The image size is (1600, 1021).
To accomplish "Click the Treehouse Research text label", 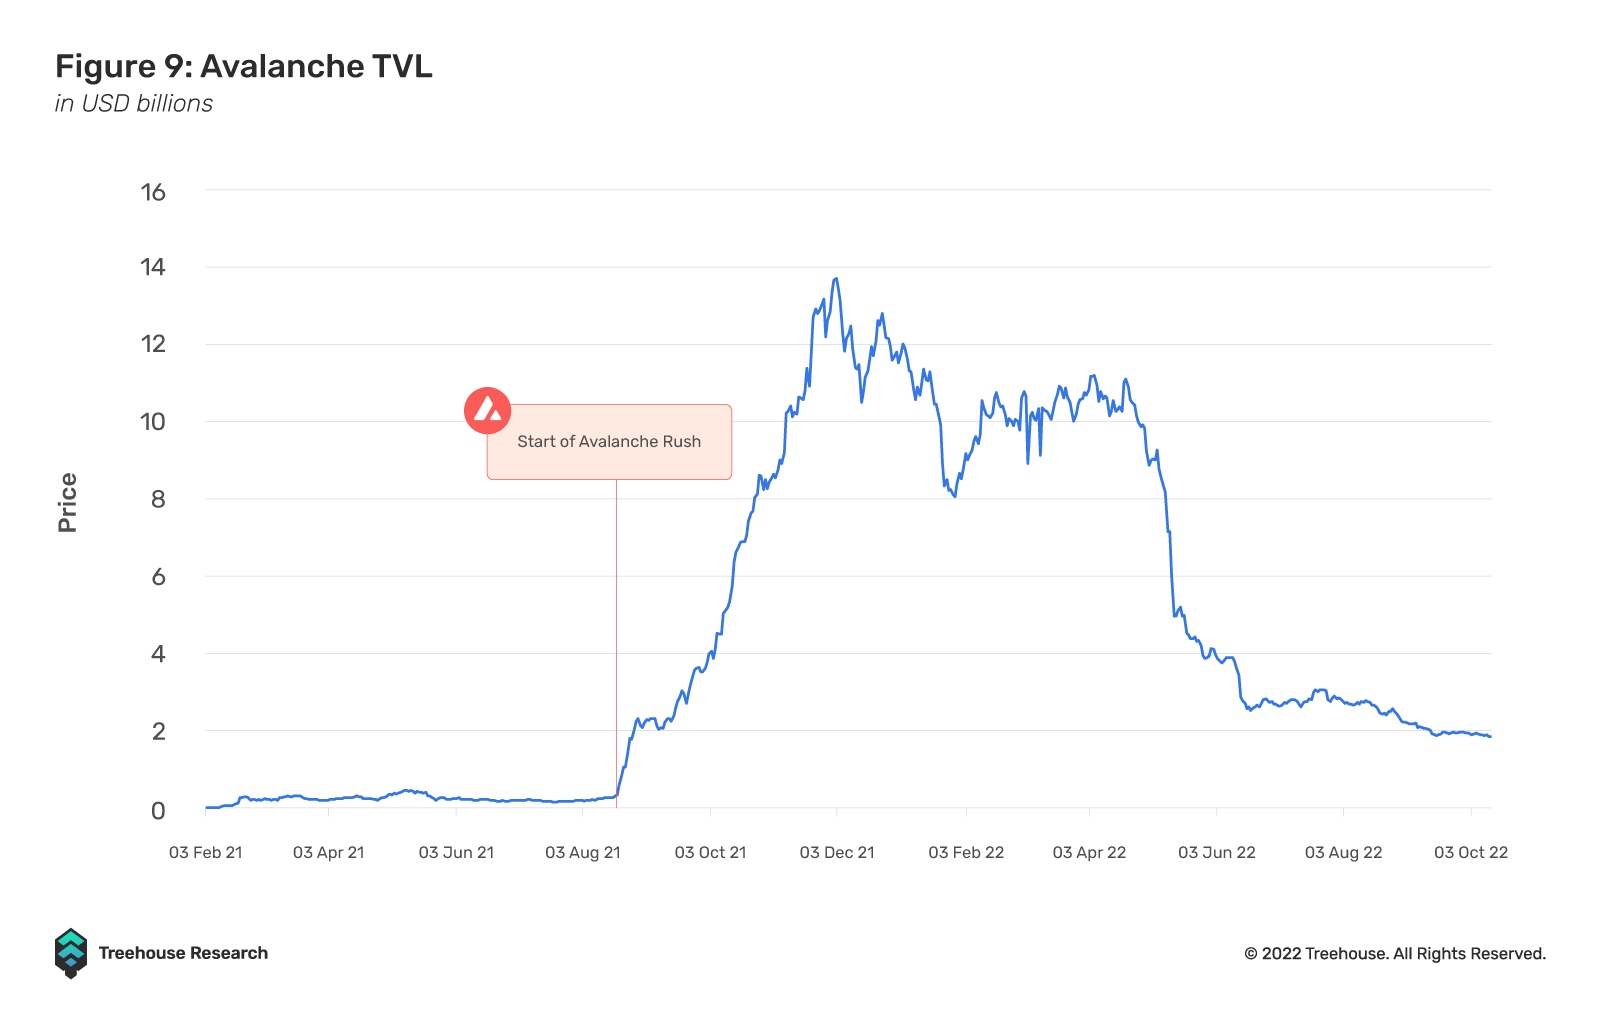I will [183, 953].
